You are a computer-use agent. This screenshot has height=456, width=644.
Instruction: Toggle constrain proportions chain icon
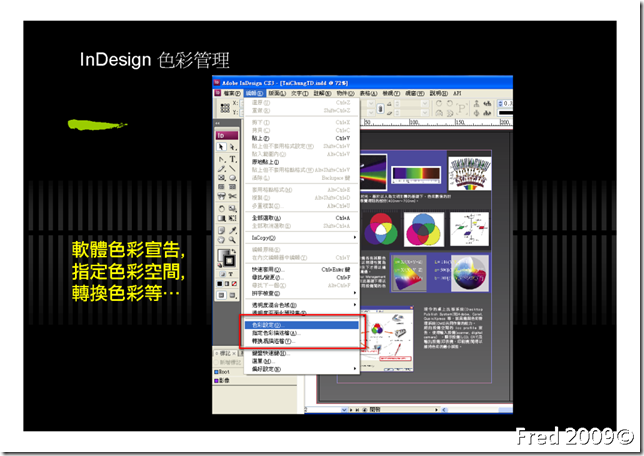coord(380,108)
